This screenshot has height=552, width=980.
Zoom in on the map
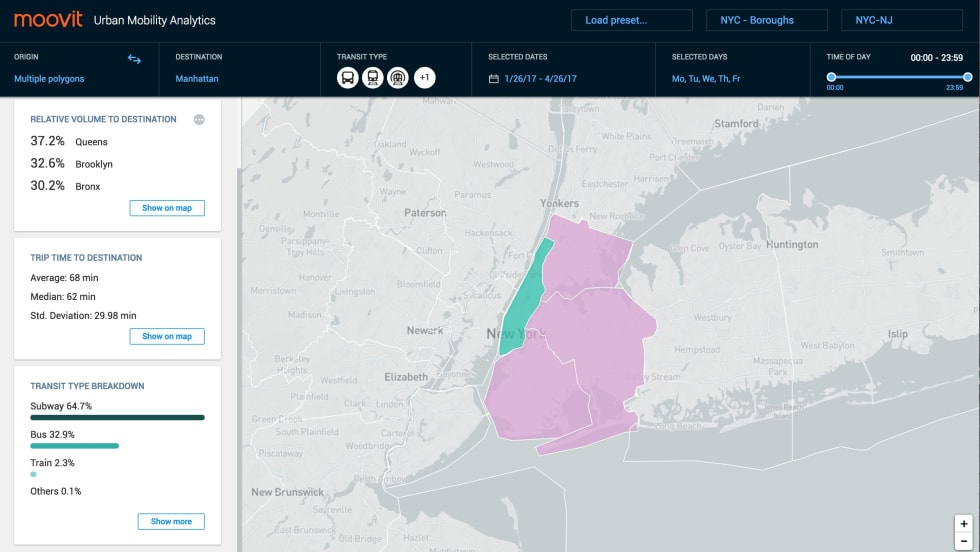(963, 524)
